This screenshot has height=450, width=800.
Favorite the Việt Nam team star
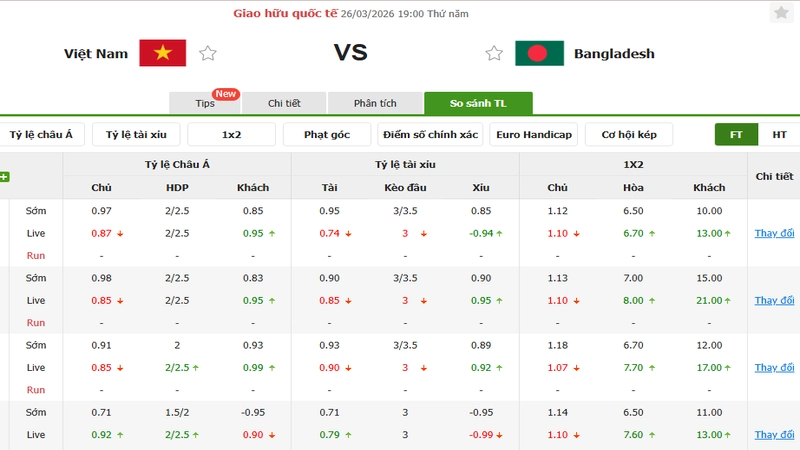(207, 53)
